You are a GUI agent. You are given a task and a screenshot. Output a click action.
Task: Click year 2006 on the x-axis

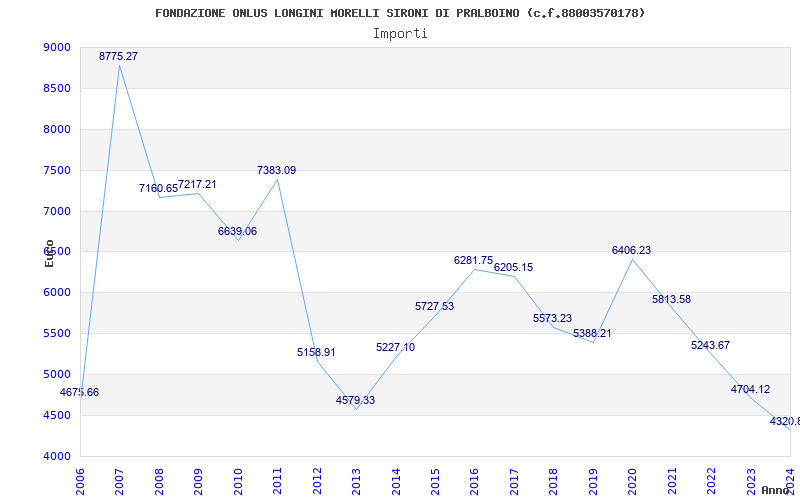pos(80,482)
